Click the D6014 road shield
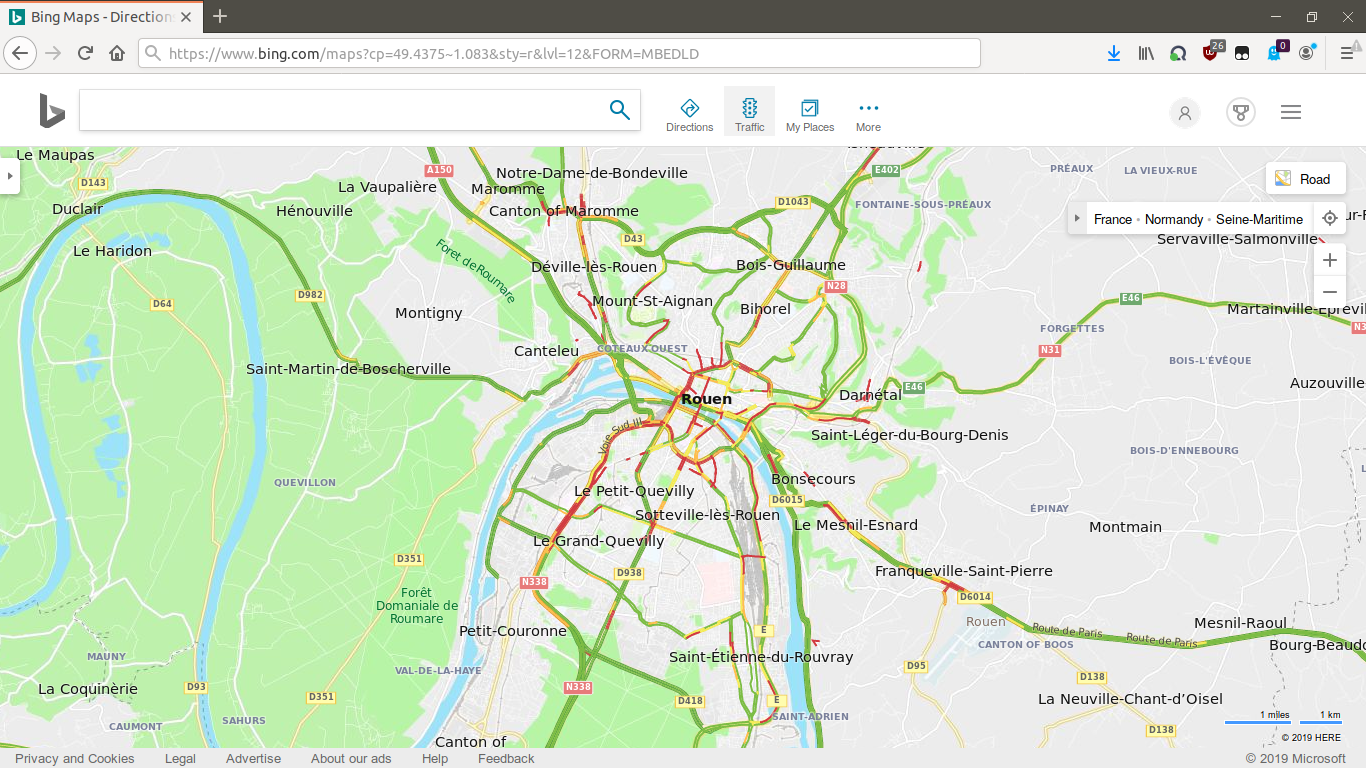1366x768 pixels. pyautogui.click(x=974, y=596)
